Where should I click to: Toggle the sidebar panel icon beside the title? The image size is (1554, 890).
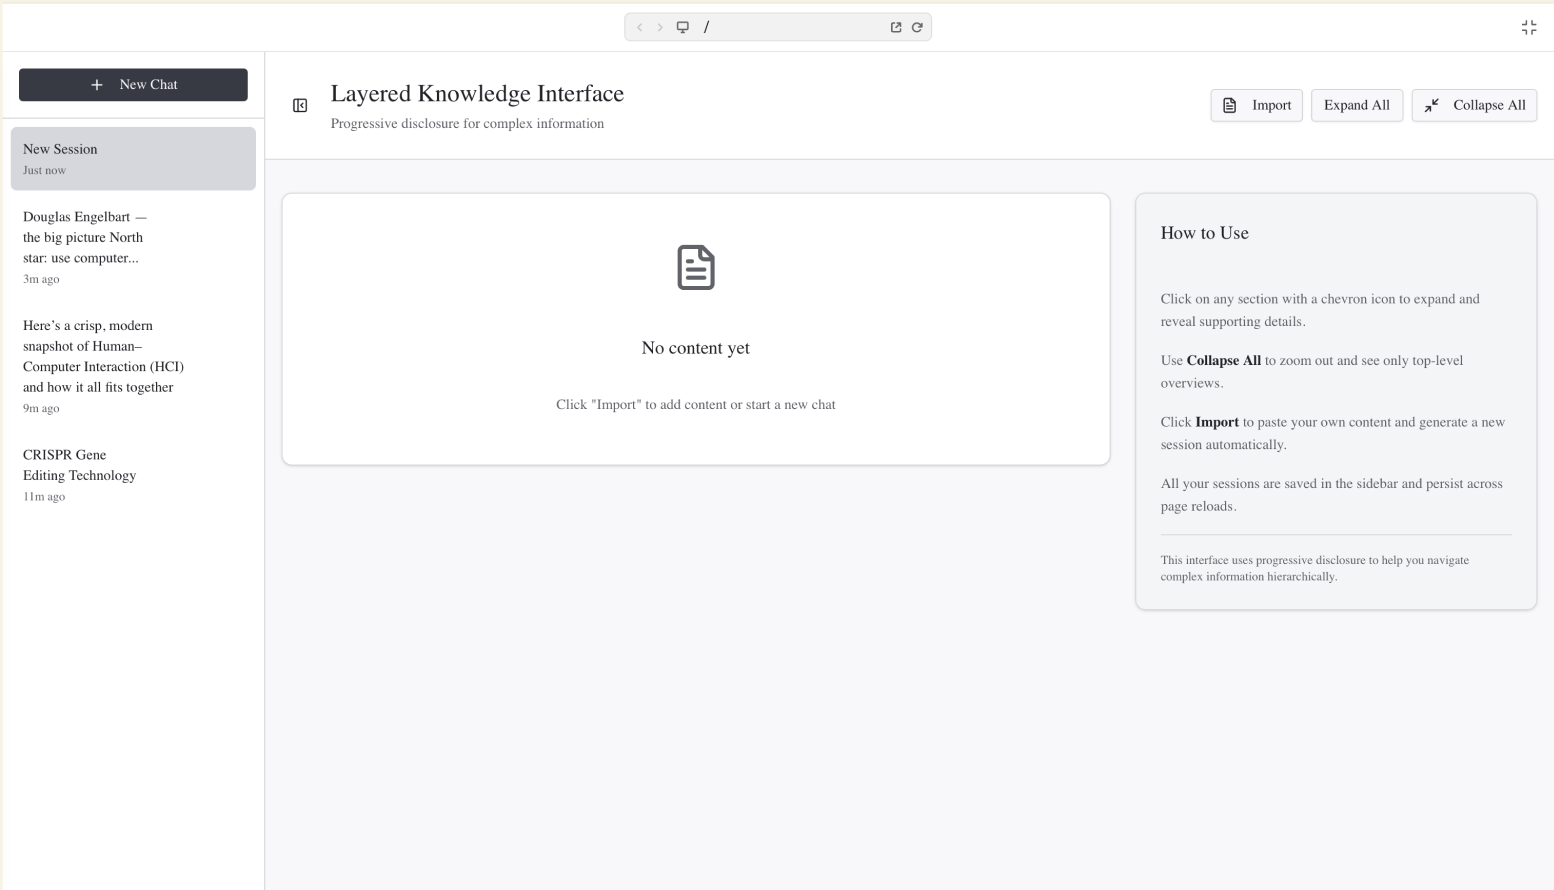299,105
